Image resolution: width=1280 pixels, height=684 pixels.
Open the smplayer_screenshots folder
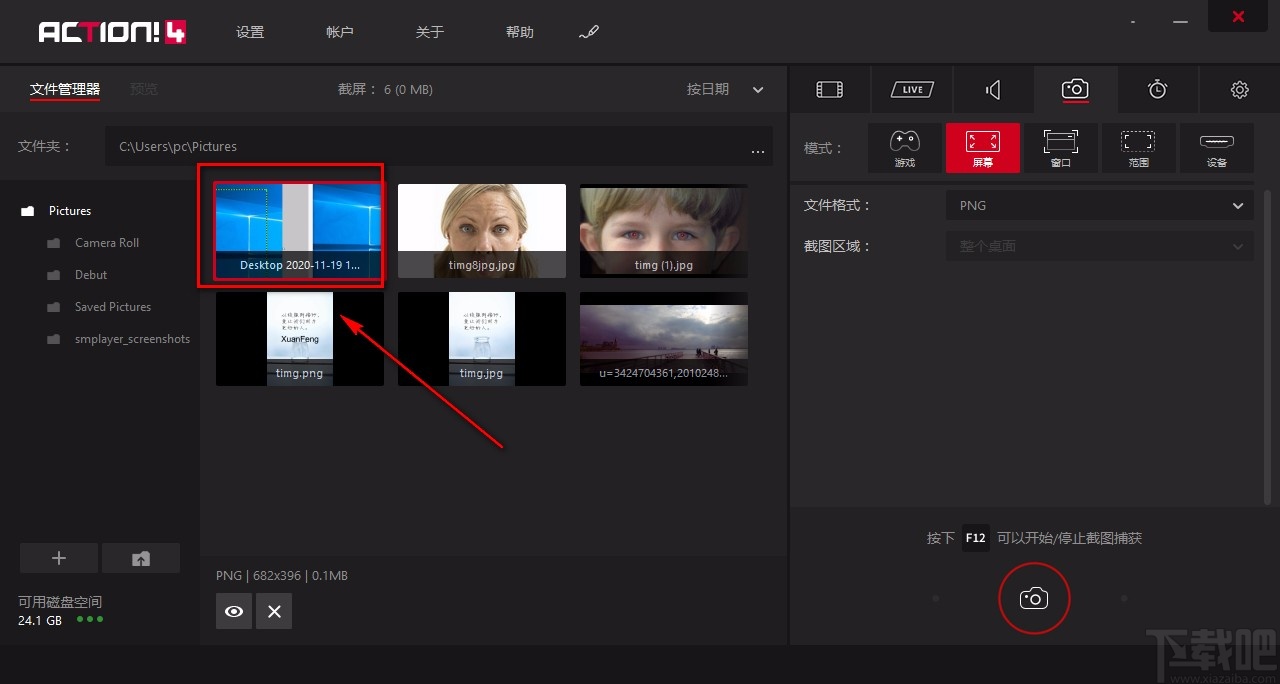[x=132, y=339]
